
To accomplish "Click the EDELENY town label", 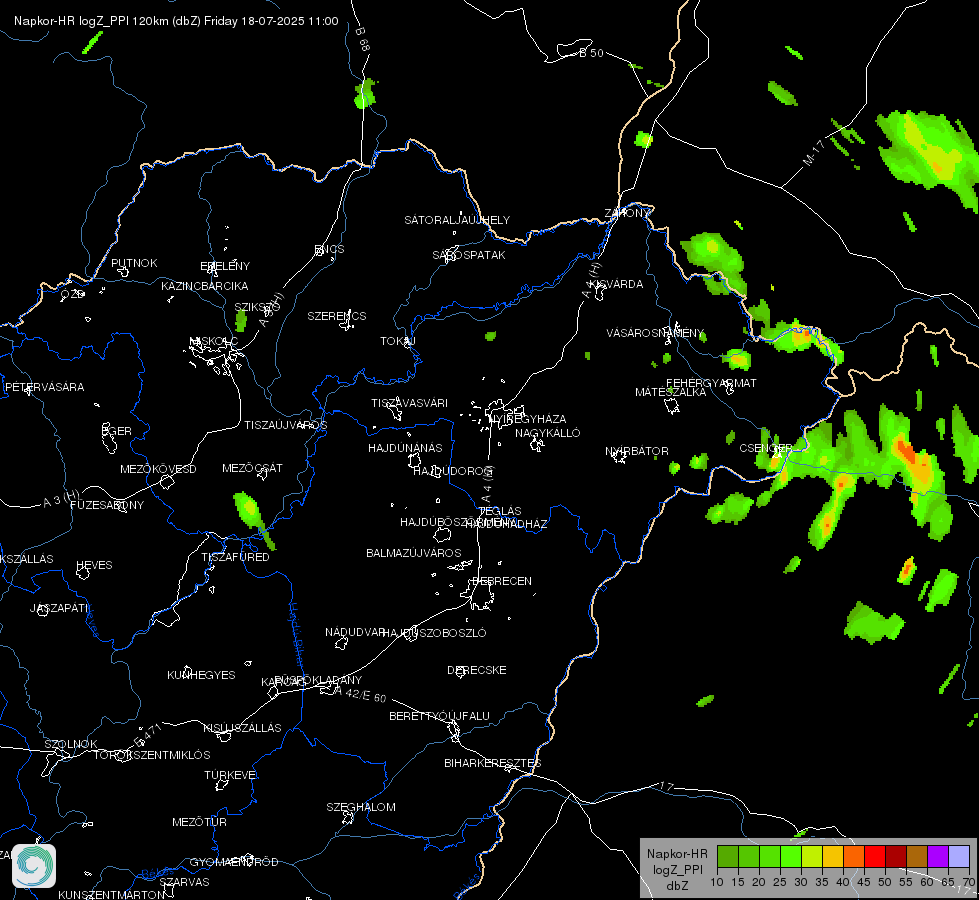I will (225, 266).
